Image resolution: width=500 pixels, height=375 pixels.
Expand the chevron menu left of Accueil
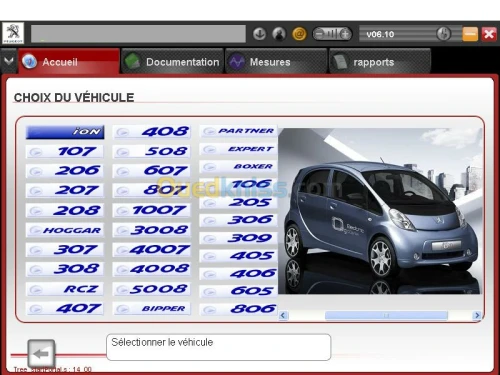tap(8, 61)
